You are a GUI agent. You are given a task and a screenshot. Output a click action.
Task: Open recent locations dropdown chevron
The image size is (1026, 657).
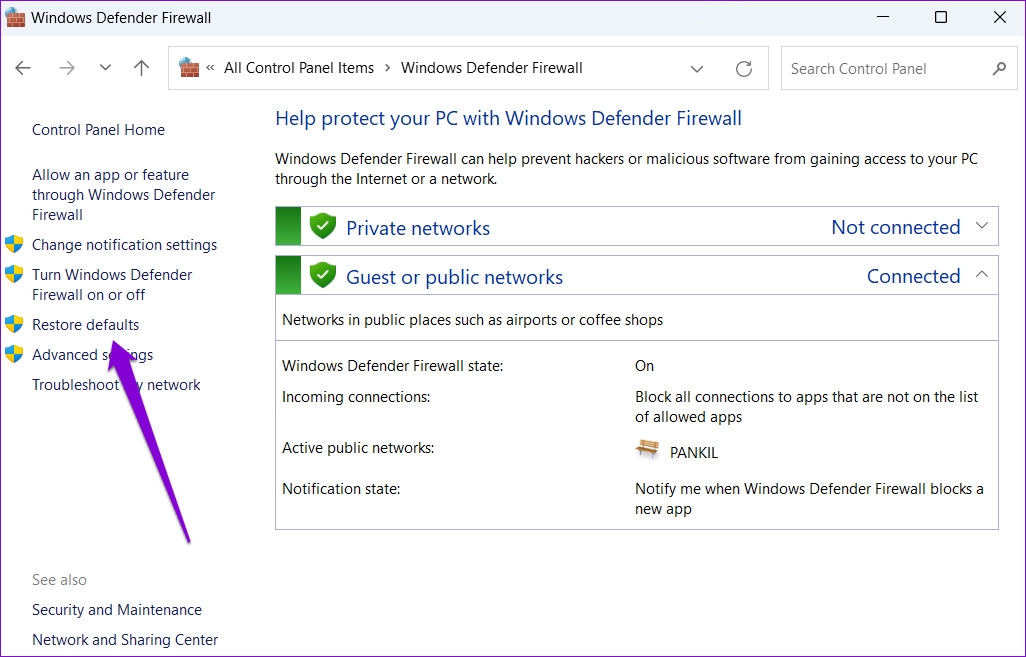(x=105, y=68)
